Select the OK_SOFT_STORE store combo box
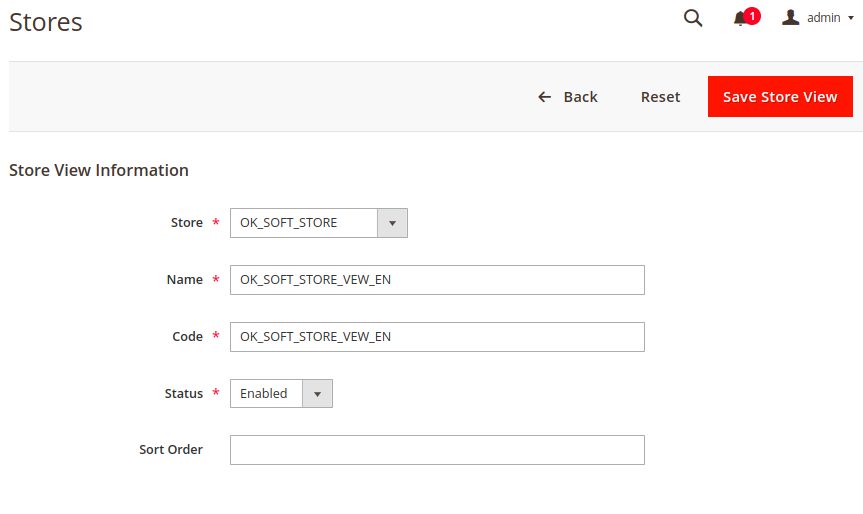The image size is (863, 514). click(x=319, y=223)
